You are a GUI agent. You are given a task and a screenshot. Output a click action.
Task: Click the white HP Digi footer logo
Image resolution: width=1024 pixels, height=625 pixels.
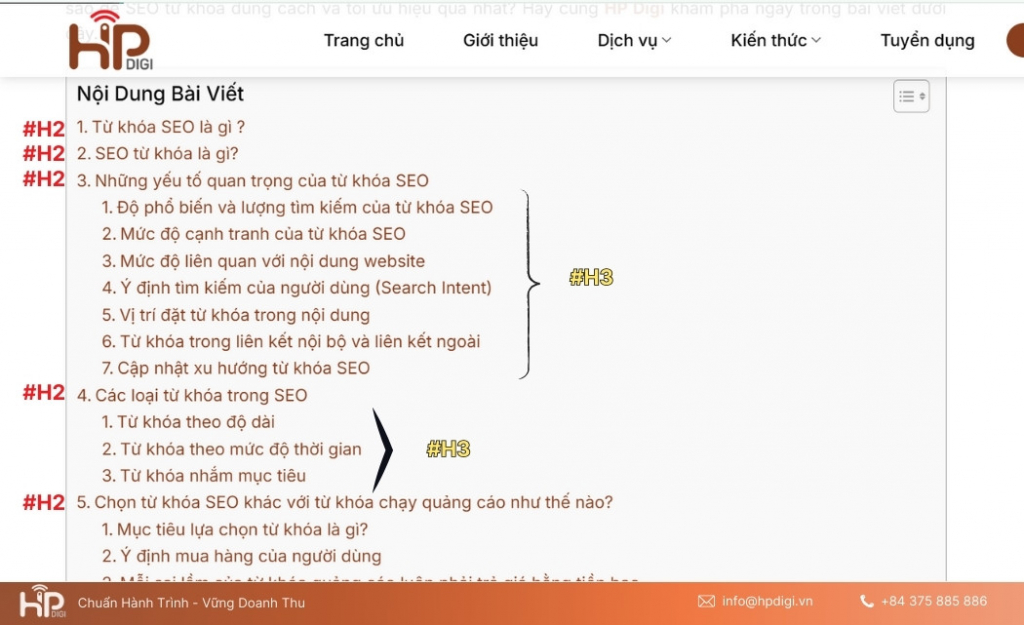pos(42,601)
